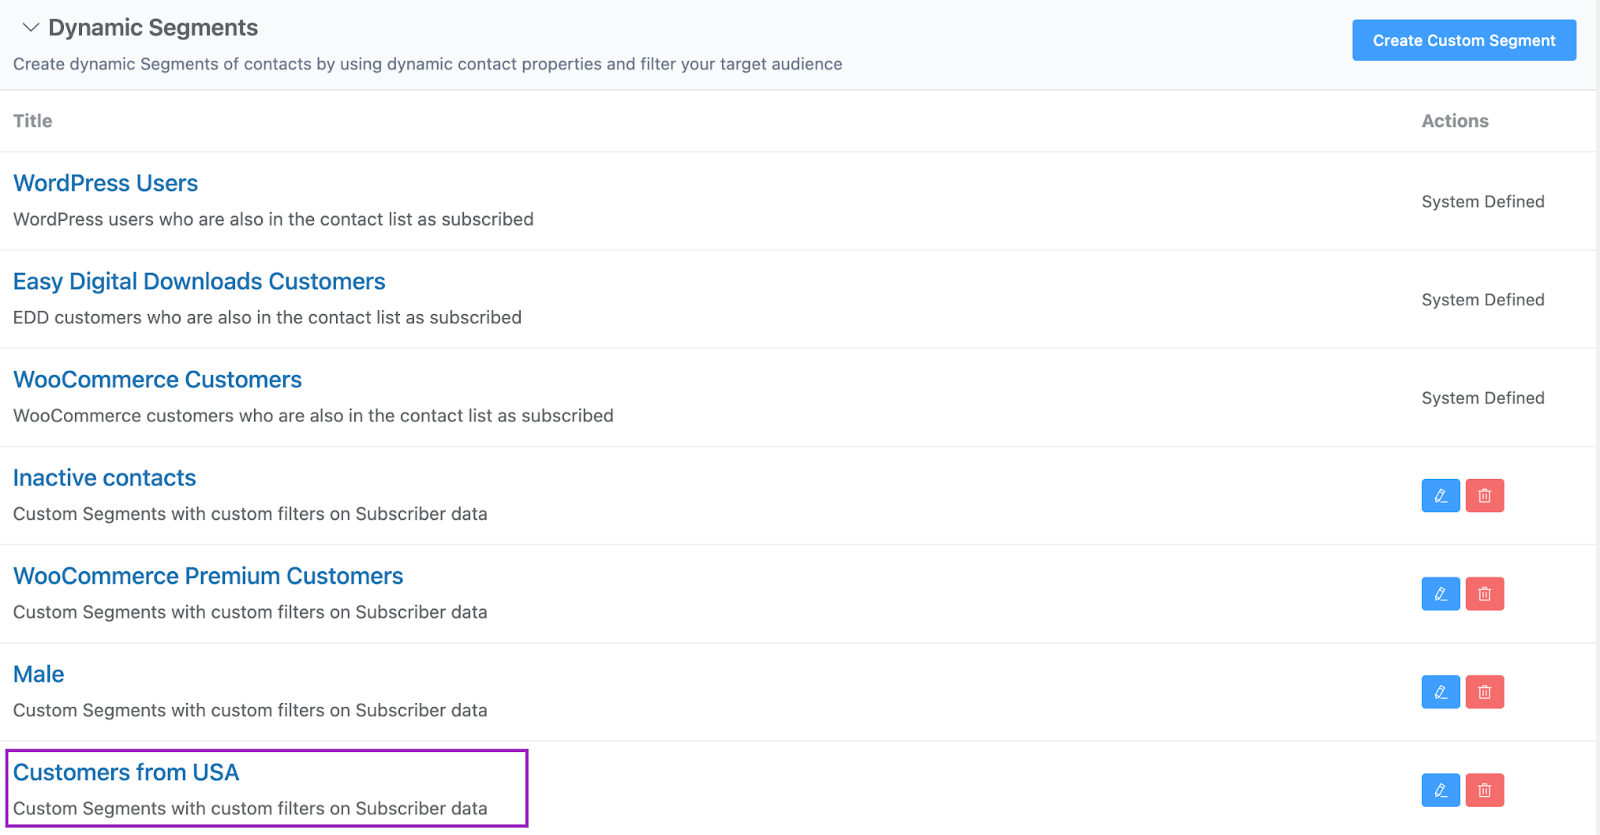
Task: Click the Dynamic Segments heading
Action: [x=153, y=28]
